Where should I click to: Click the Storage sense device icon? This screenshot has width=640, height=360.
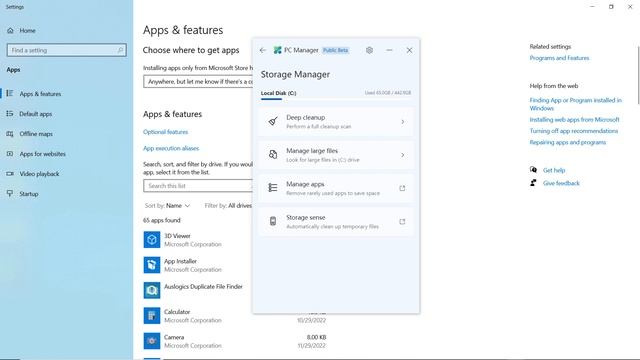coord(273,221)
